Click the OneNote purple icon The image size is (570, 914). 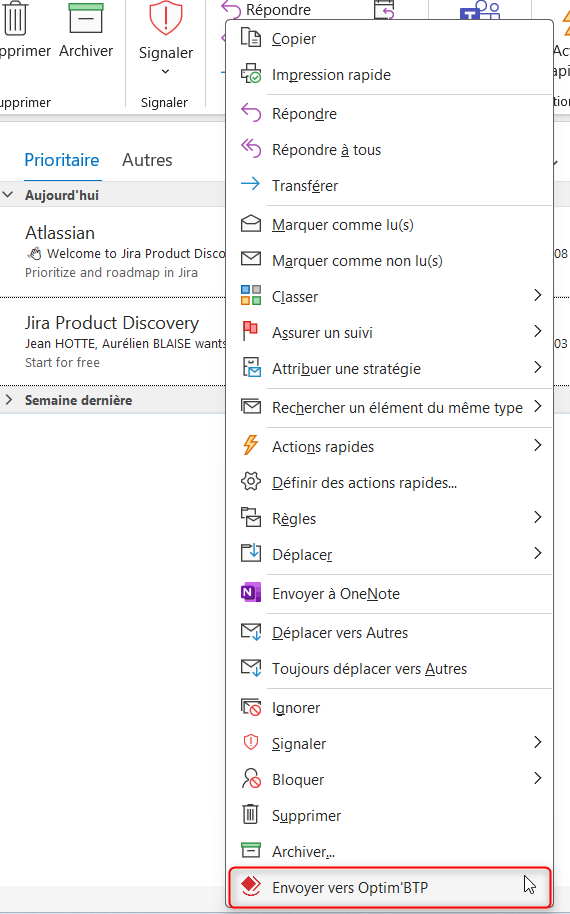[x=251, y=592]
